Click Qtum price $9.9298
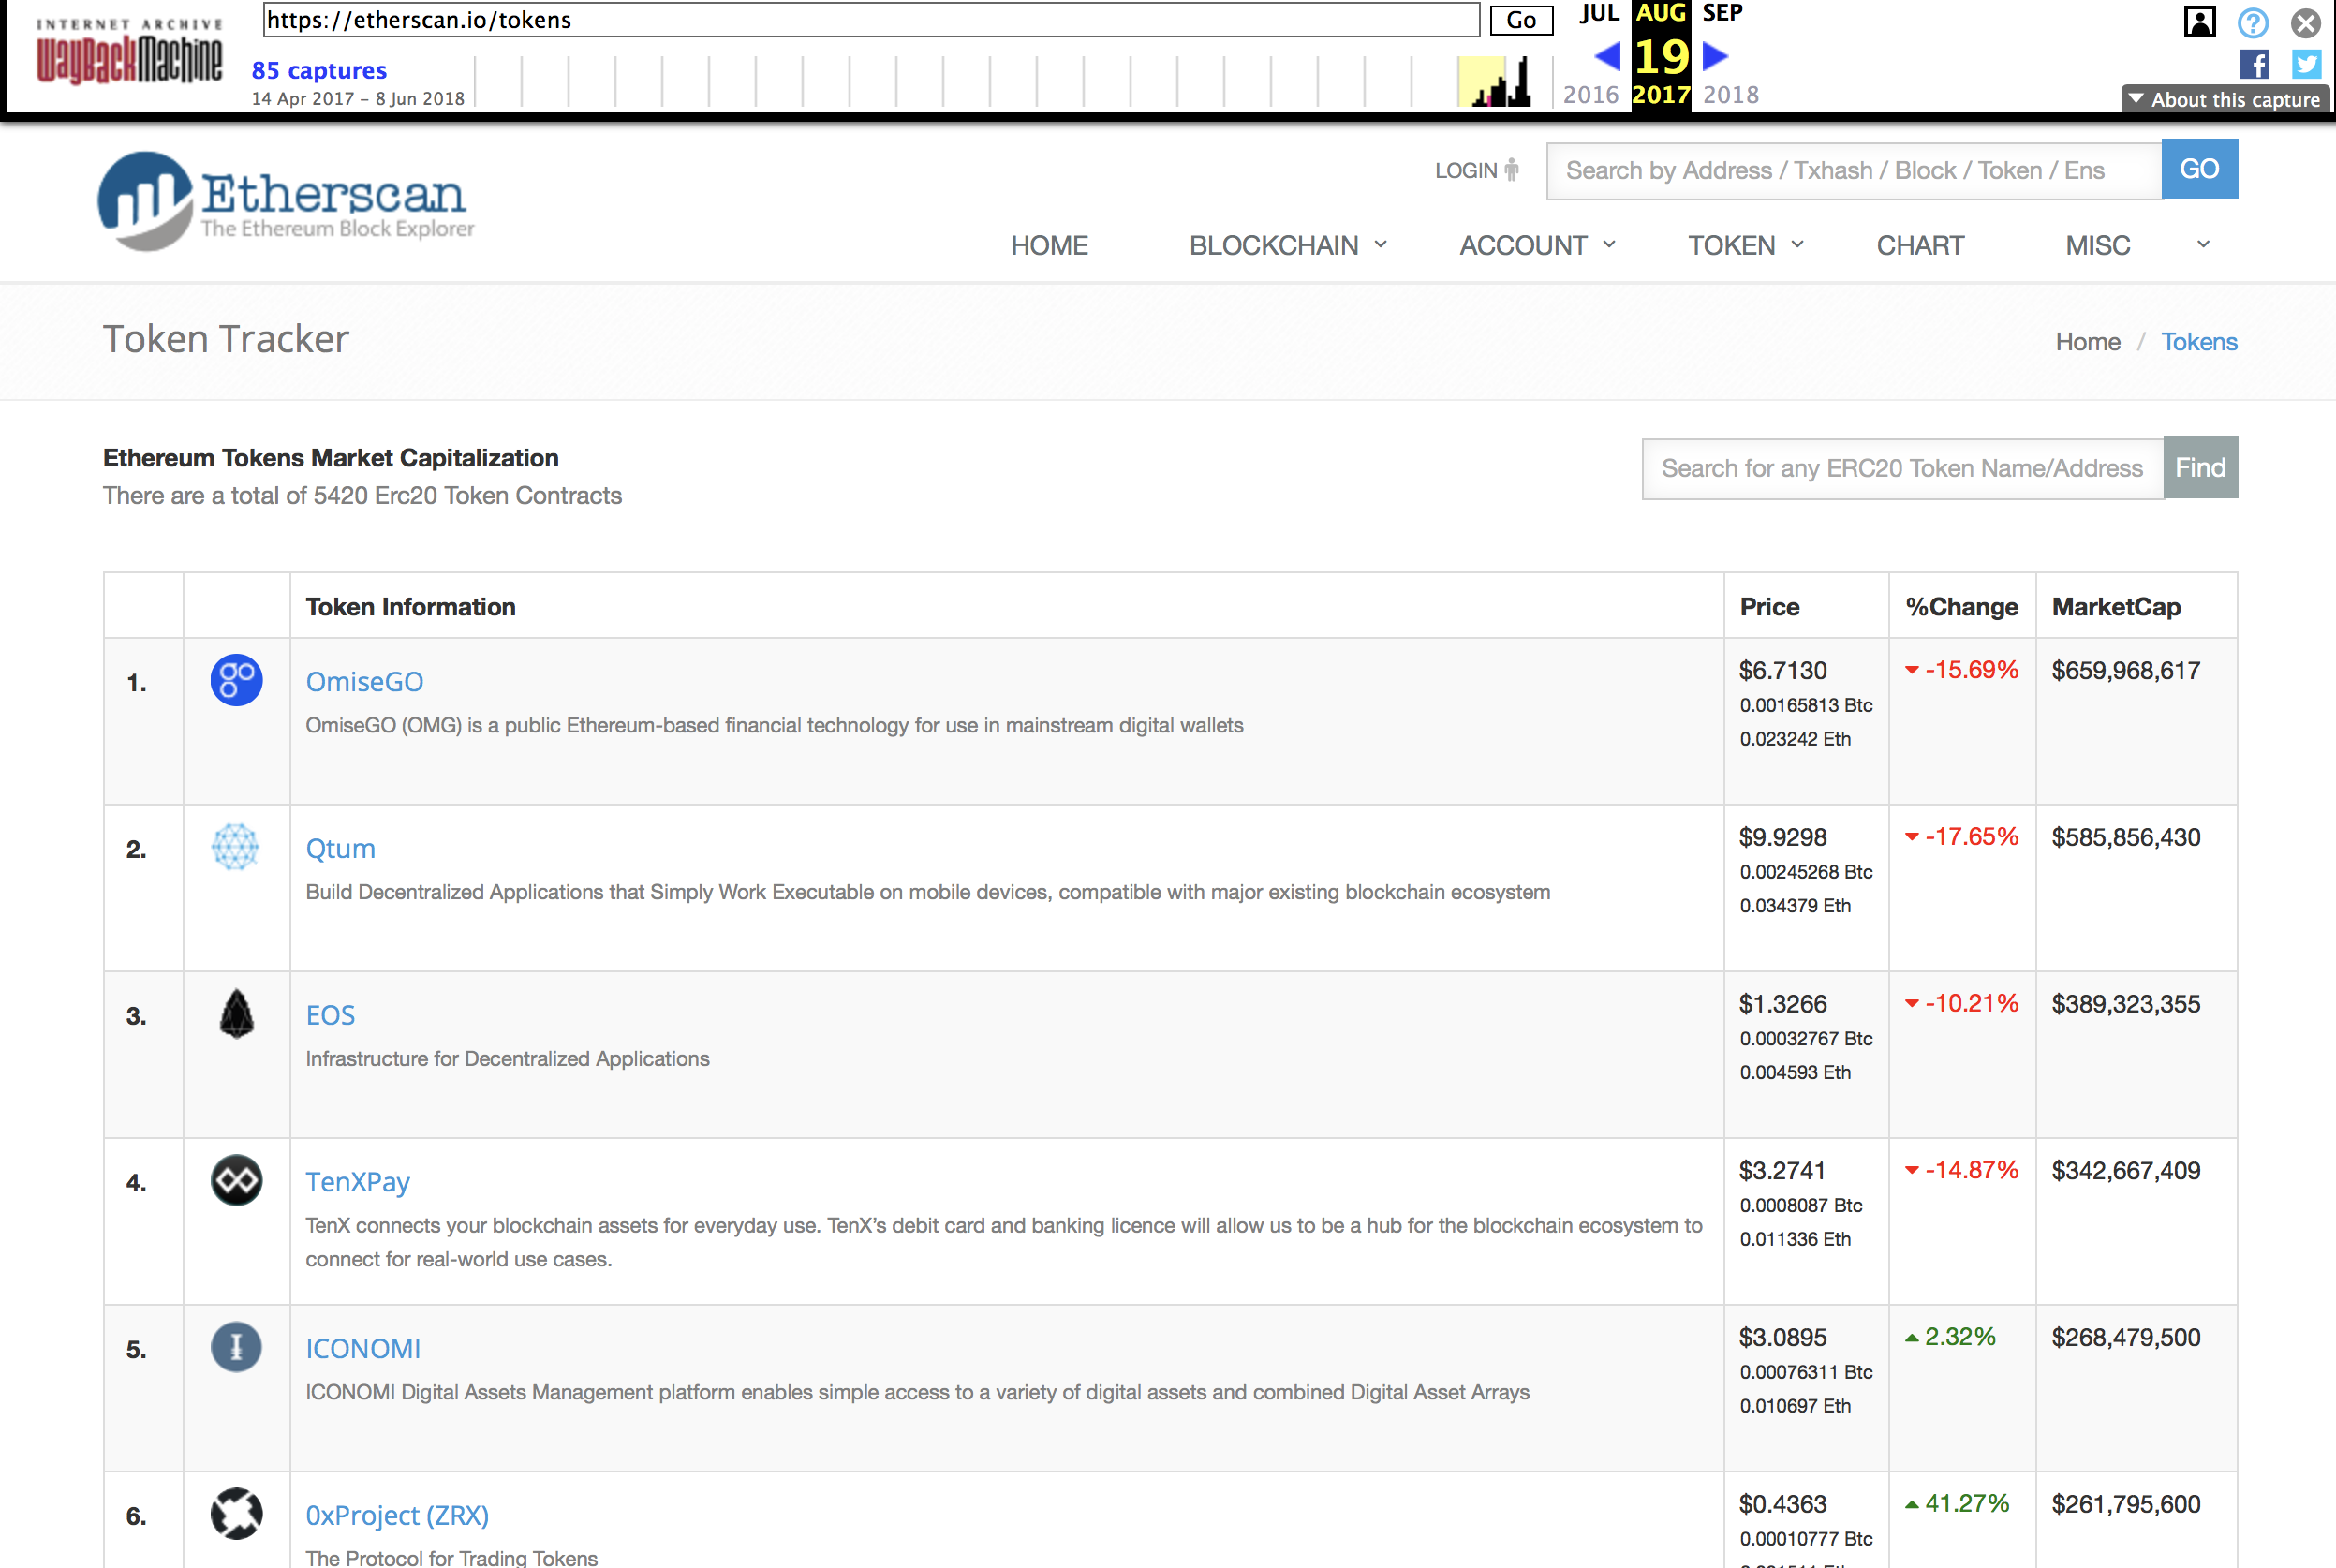The image size is (2336, 1568). (1782, 837)
